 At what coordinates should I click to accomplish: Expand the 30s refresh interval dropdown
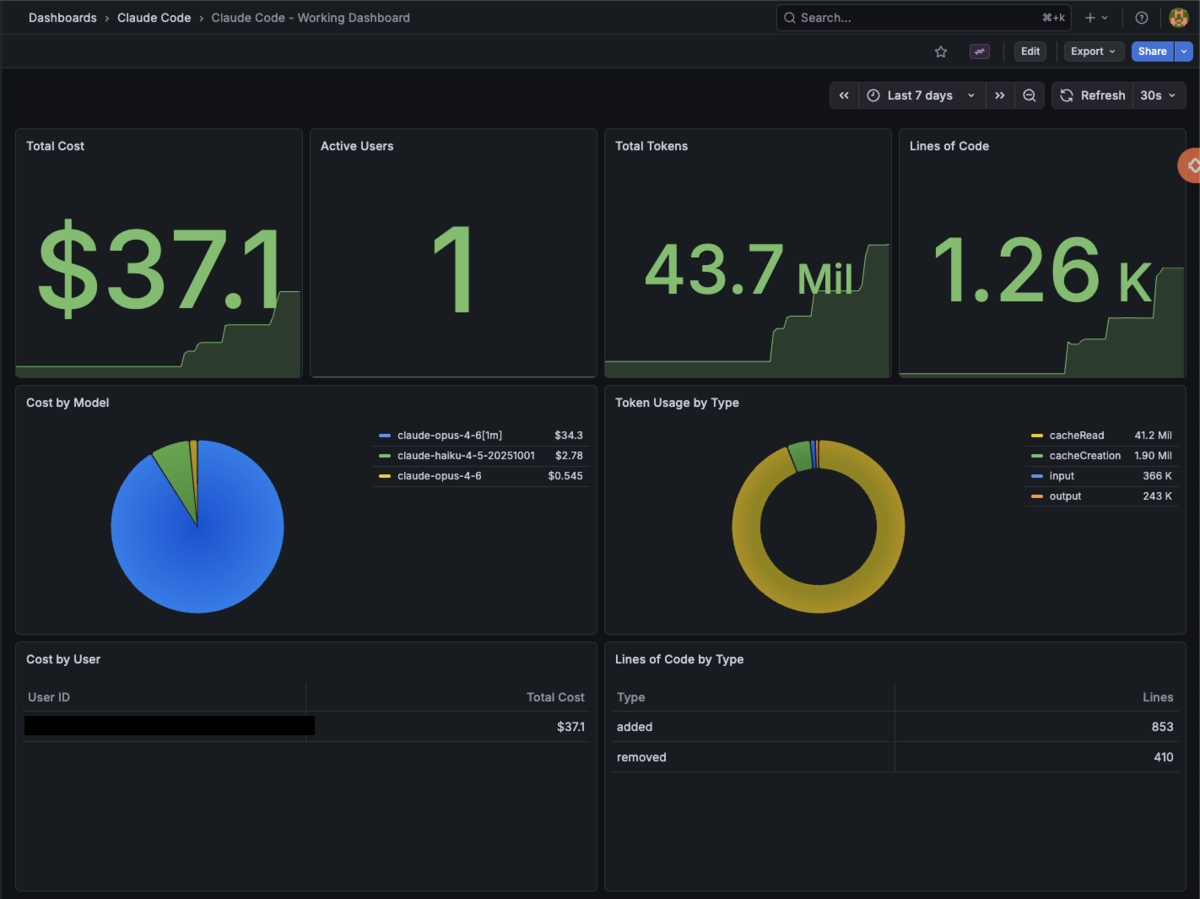tap(1159, 95)
